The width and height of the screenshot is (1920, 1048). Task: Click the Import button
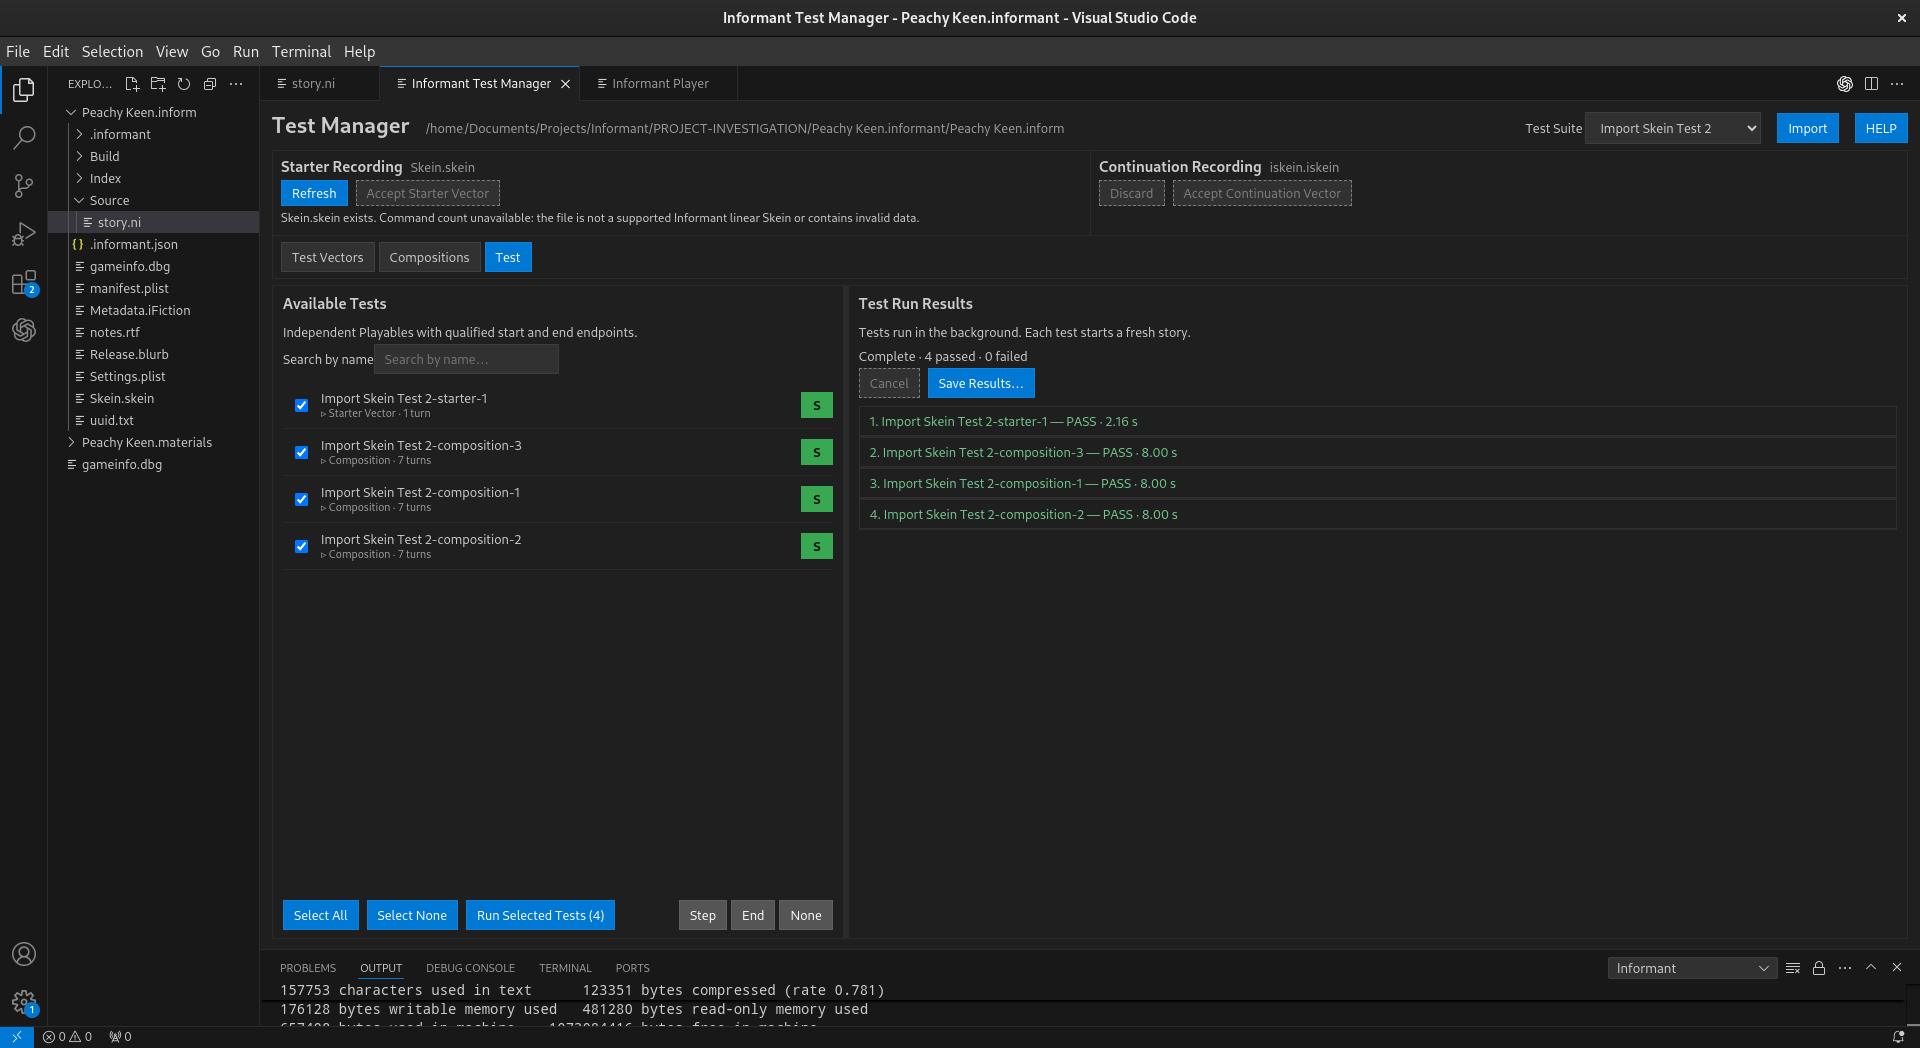(1807, 128)
